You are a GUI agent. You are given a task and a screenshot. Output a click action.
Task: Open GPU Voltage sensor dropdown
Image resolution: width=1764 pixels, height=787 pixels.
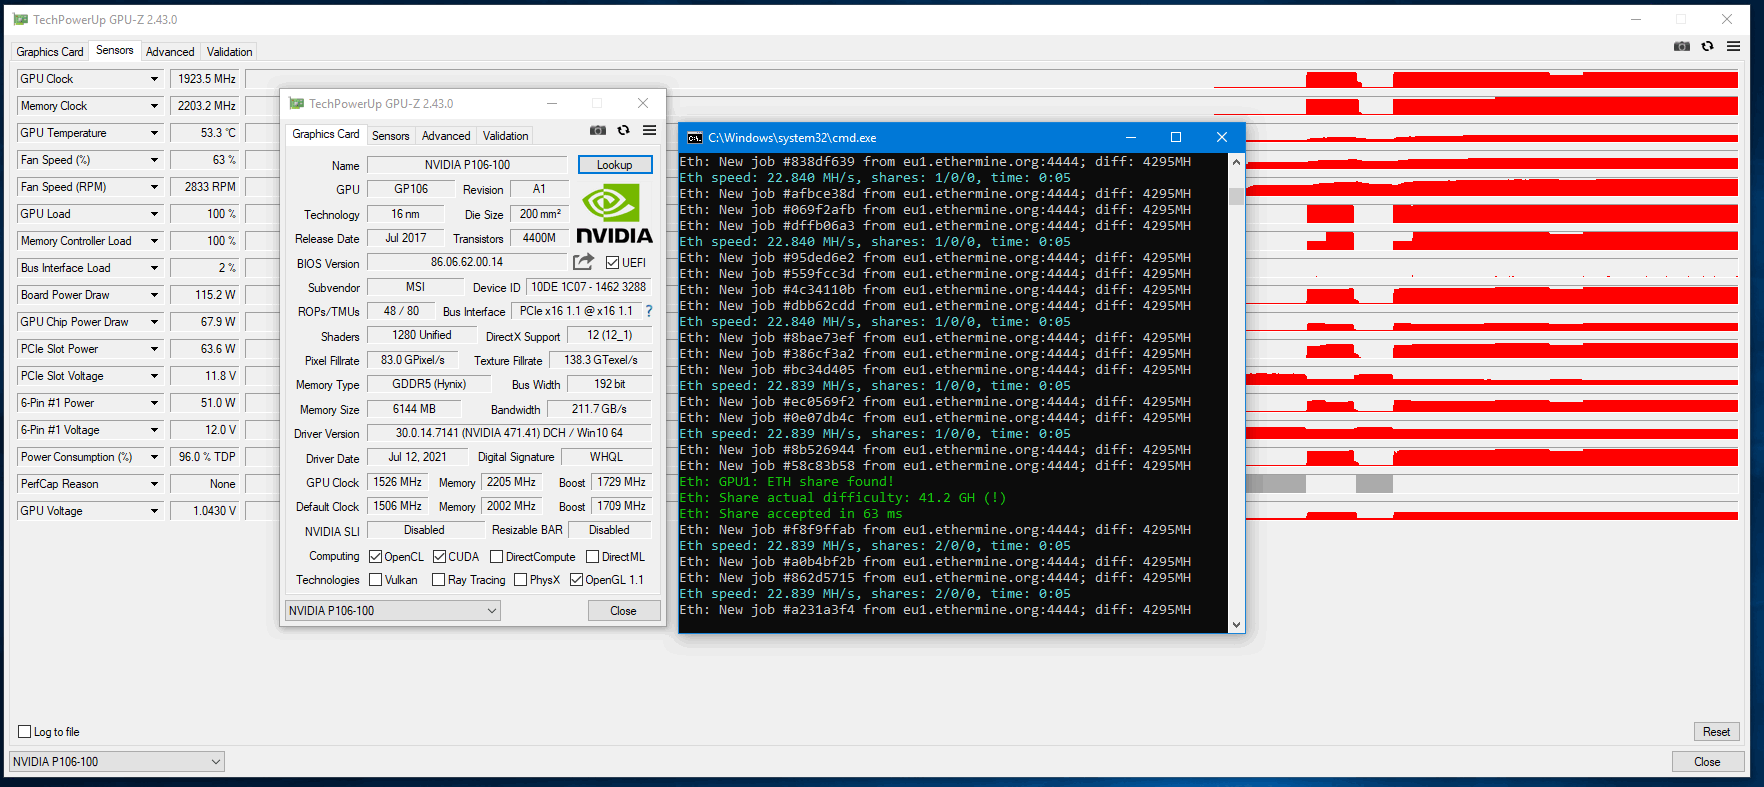click(154, 511)
